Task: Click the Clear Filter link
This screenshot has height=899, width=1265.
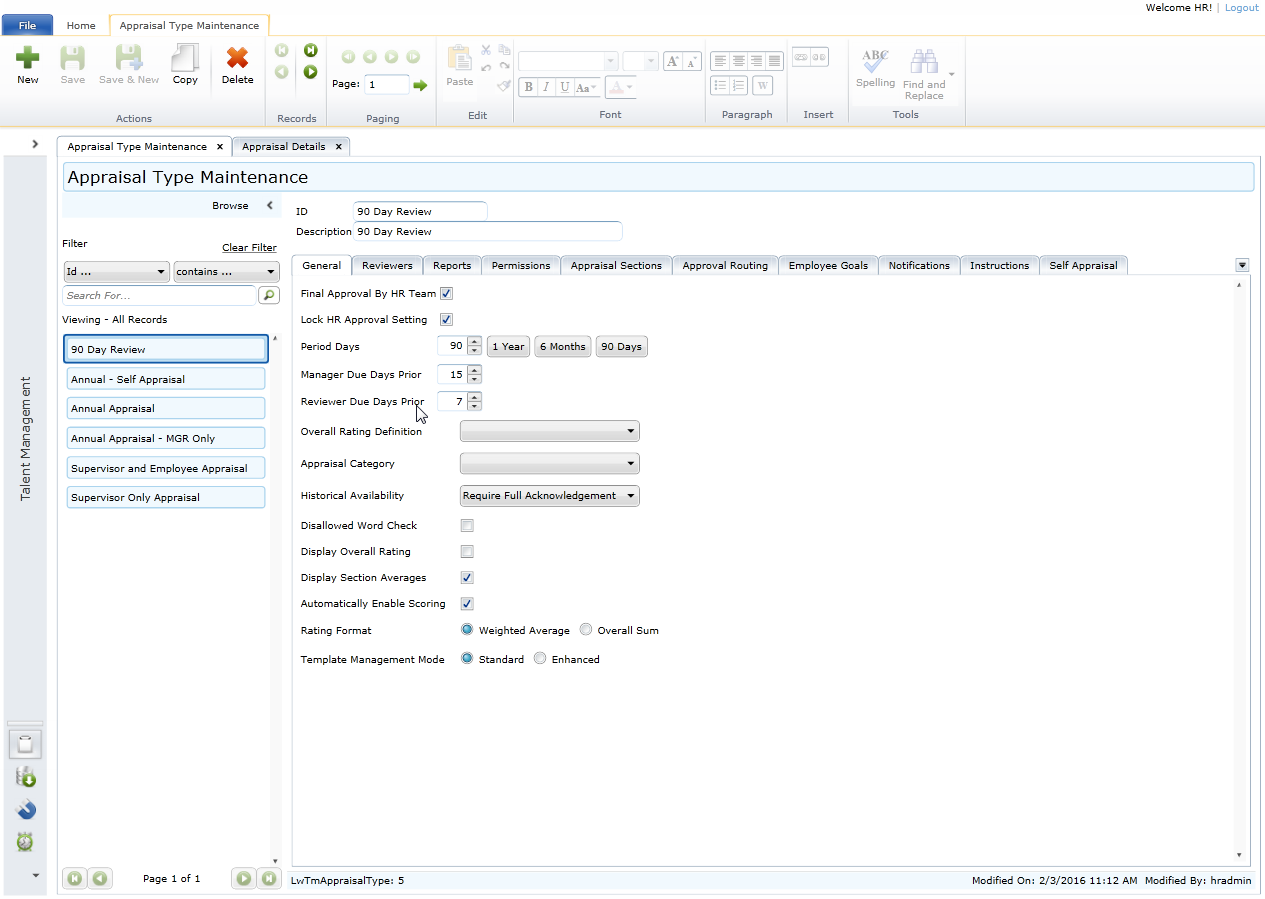Action: point(249,248)
